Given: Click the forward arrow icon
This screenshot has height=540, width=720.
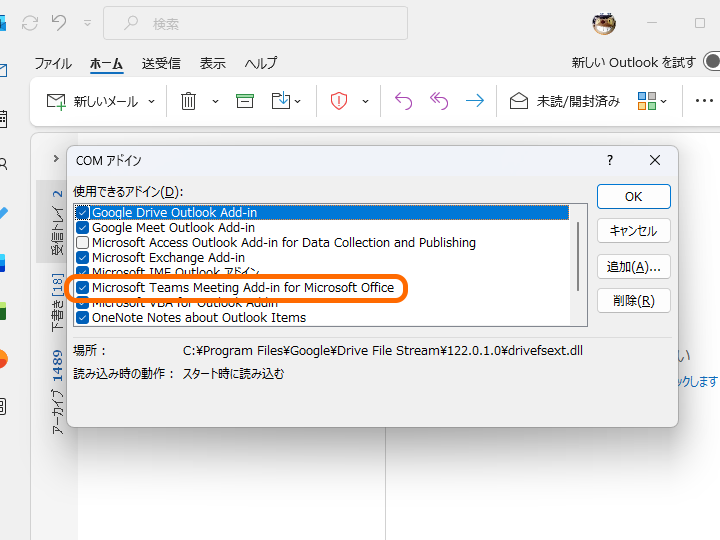Looking at the screenshot, I should (x=475, y=101).
